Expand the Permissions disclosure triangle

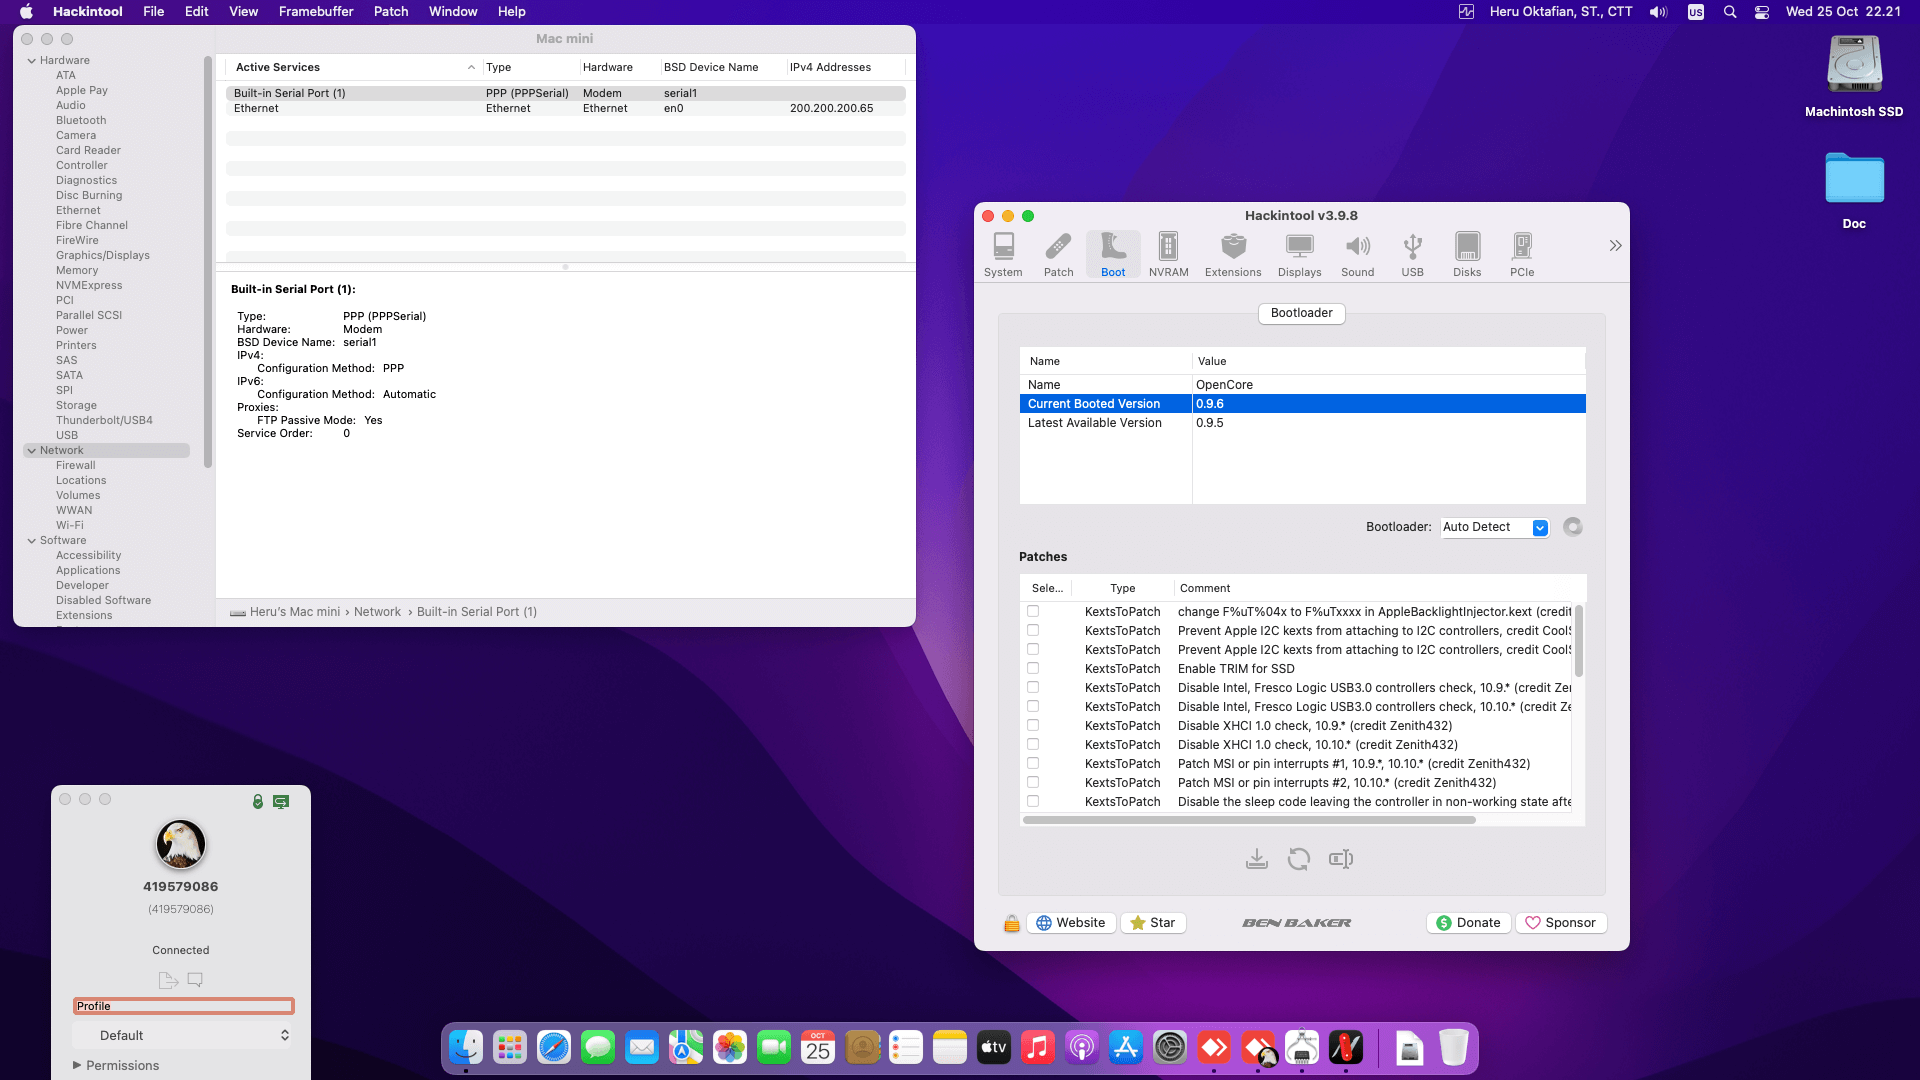click(x=77, y=1065)
